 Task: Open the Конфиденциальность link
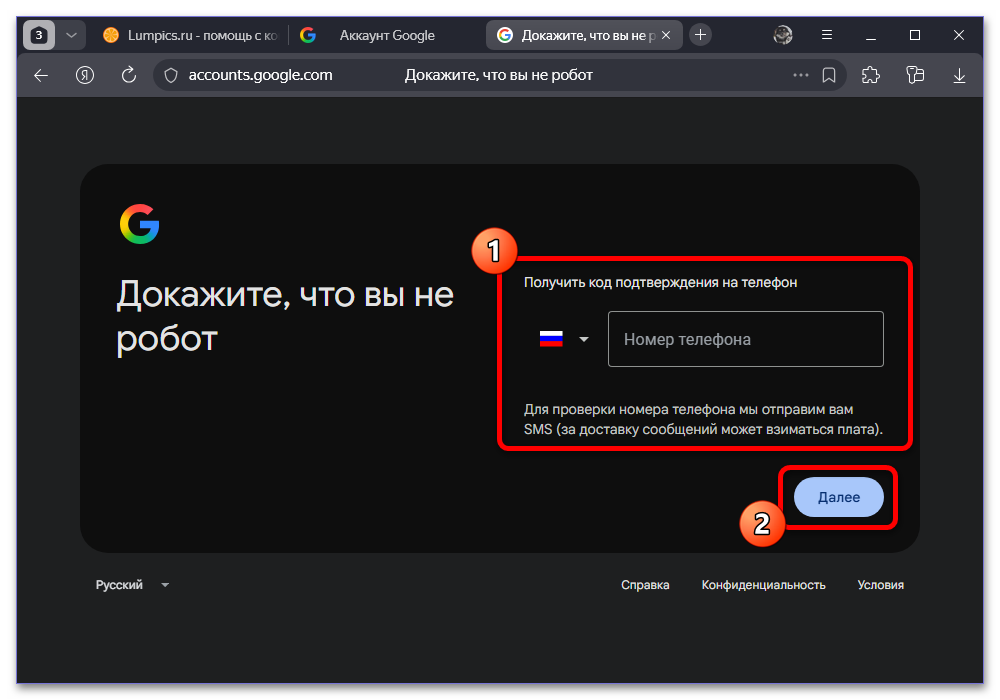(x=763, y=585)
